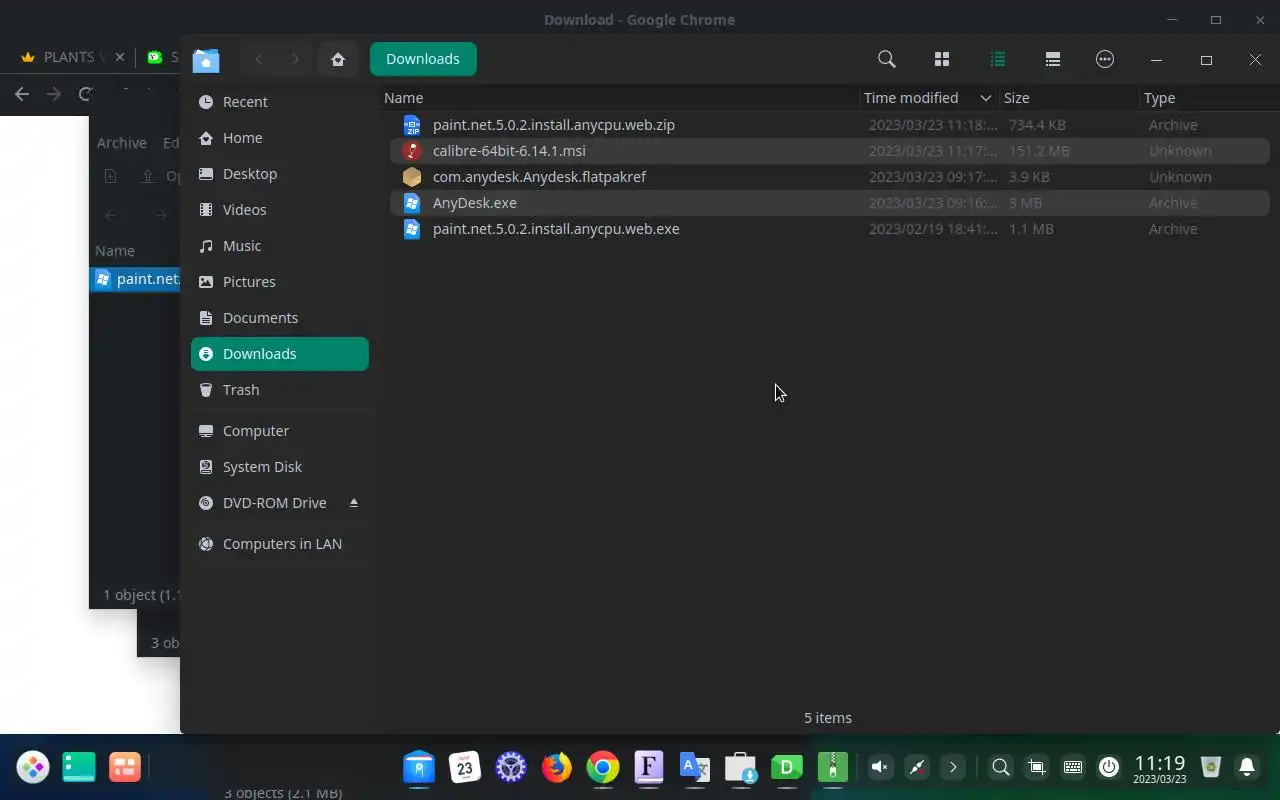Open the Font viewer dock icon

coord(649,767)
